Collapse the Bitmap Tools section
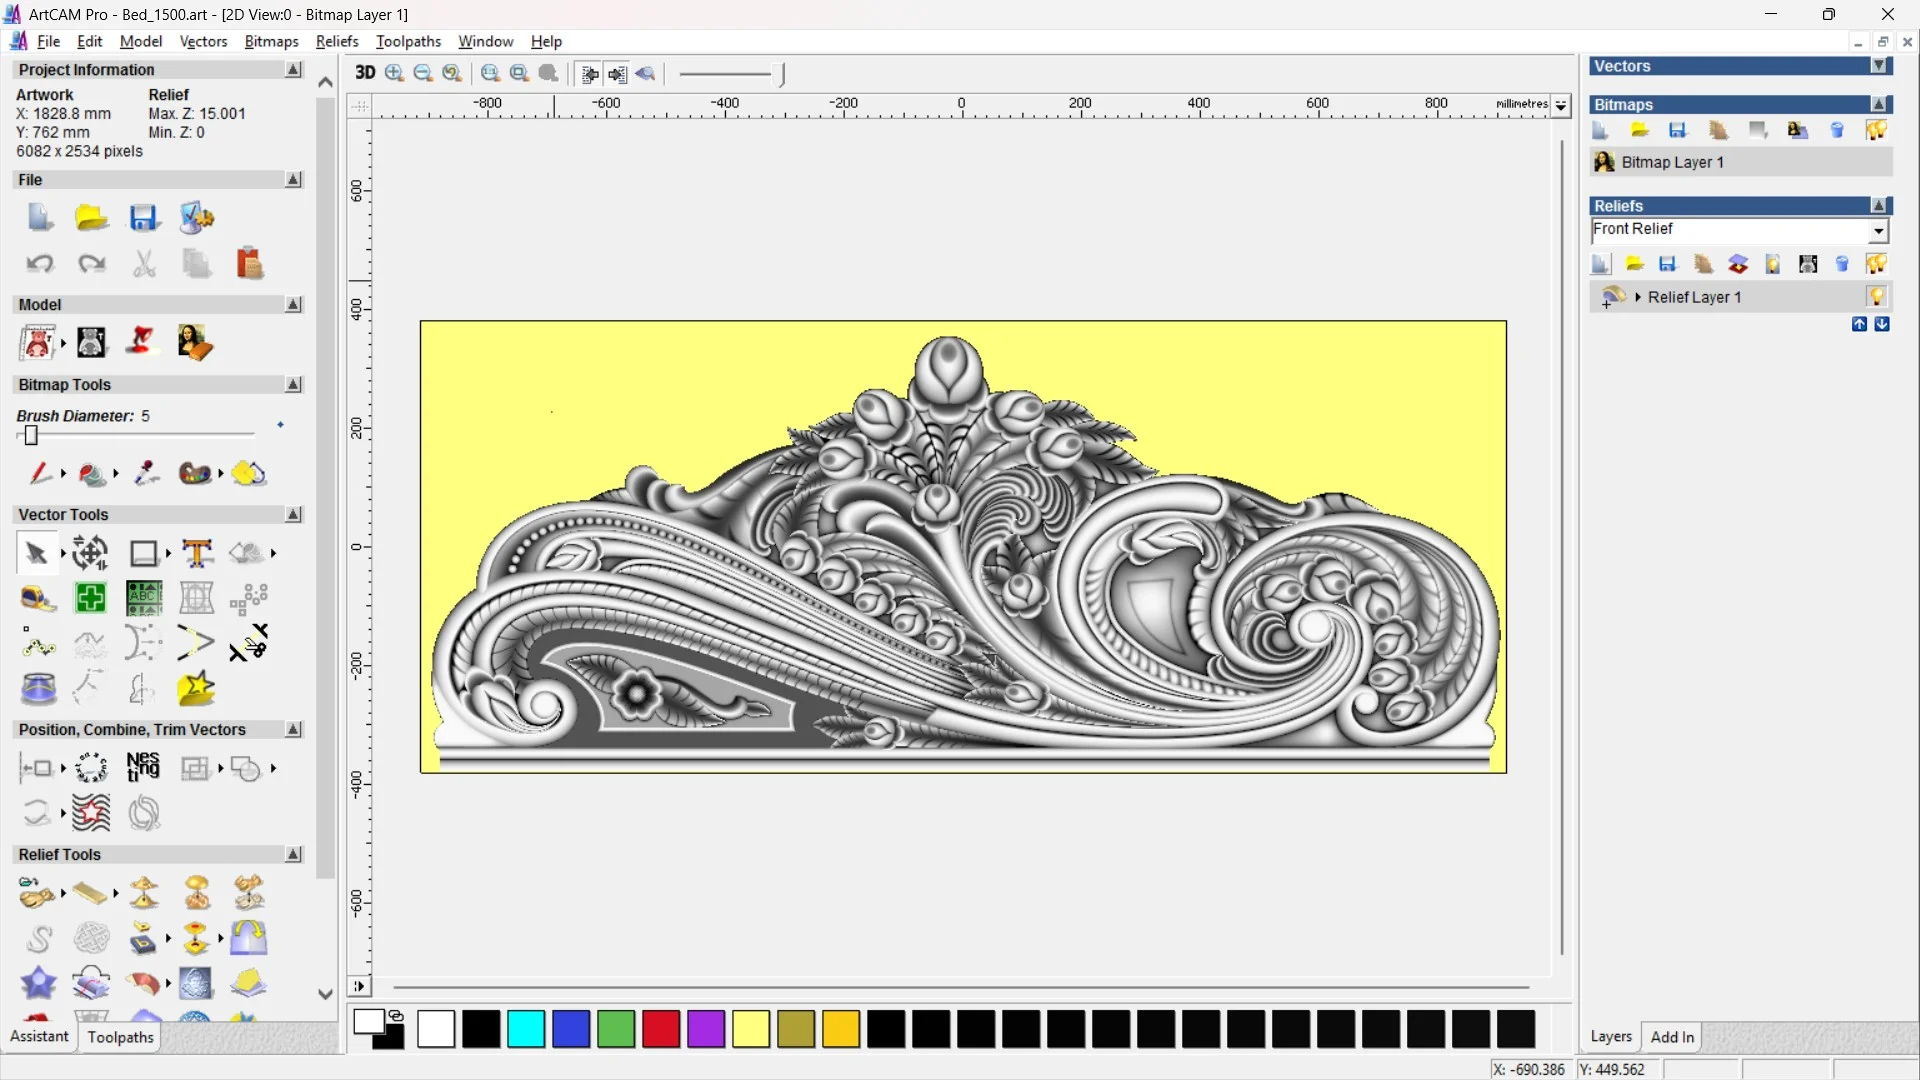 [293, 385]
